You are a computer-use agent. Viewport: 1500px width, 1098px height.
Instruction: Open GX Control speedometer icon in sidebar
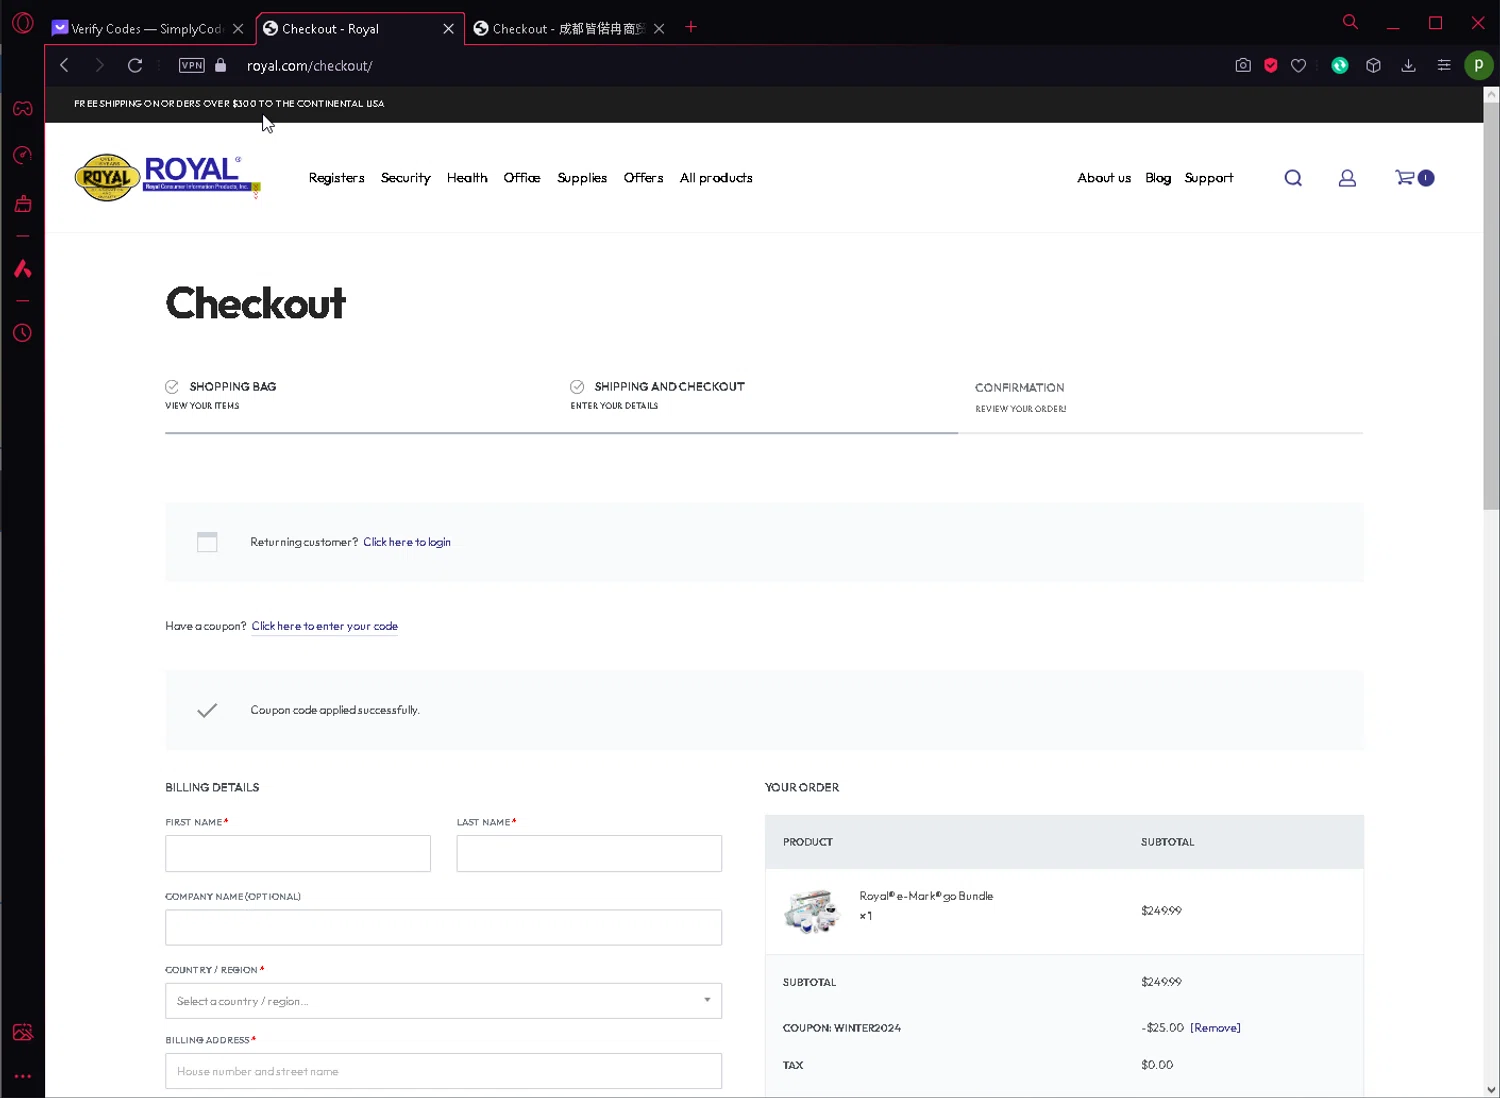22,155
